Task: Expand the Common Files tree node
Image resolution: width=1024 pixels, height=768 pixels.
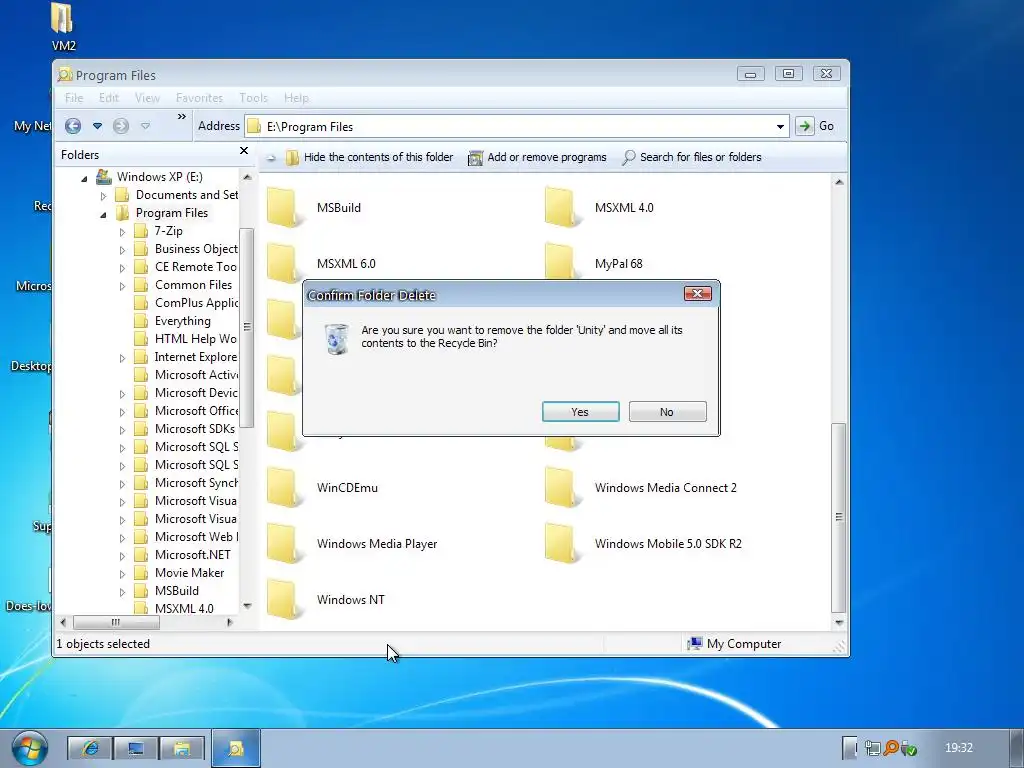Action: click(122, 286)
